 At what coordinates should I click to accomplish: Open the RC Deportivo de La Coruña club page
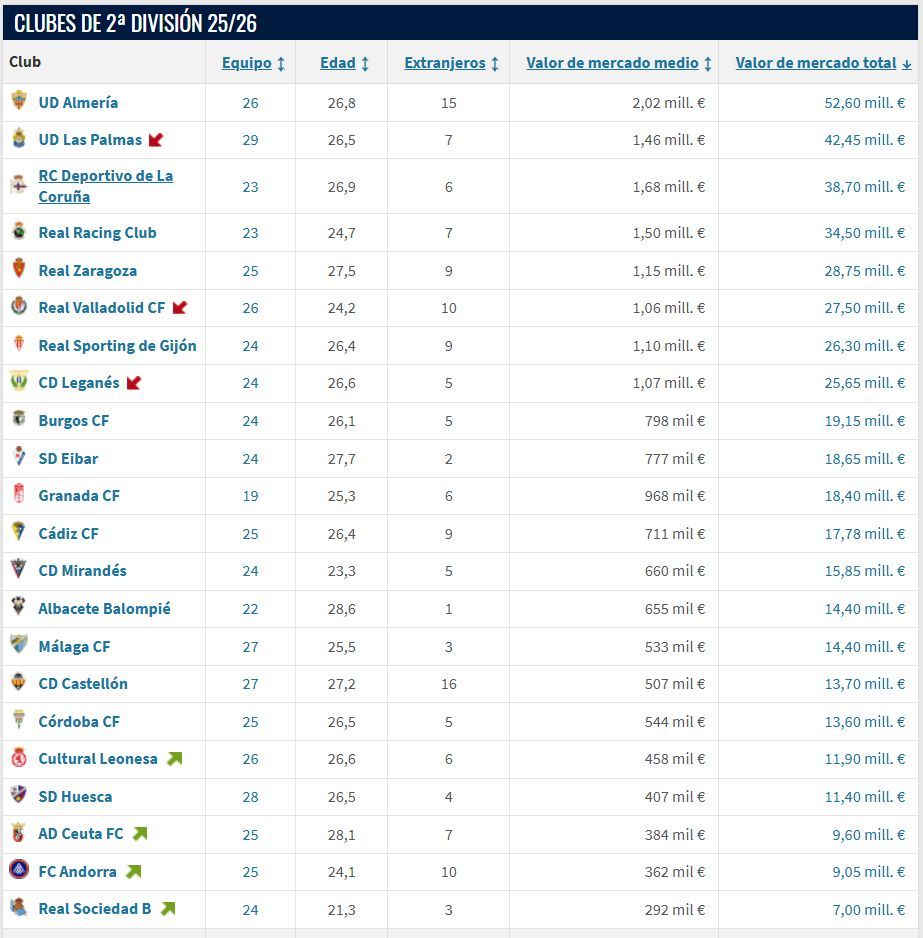(x=105, y=184)
